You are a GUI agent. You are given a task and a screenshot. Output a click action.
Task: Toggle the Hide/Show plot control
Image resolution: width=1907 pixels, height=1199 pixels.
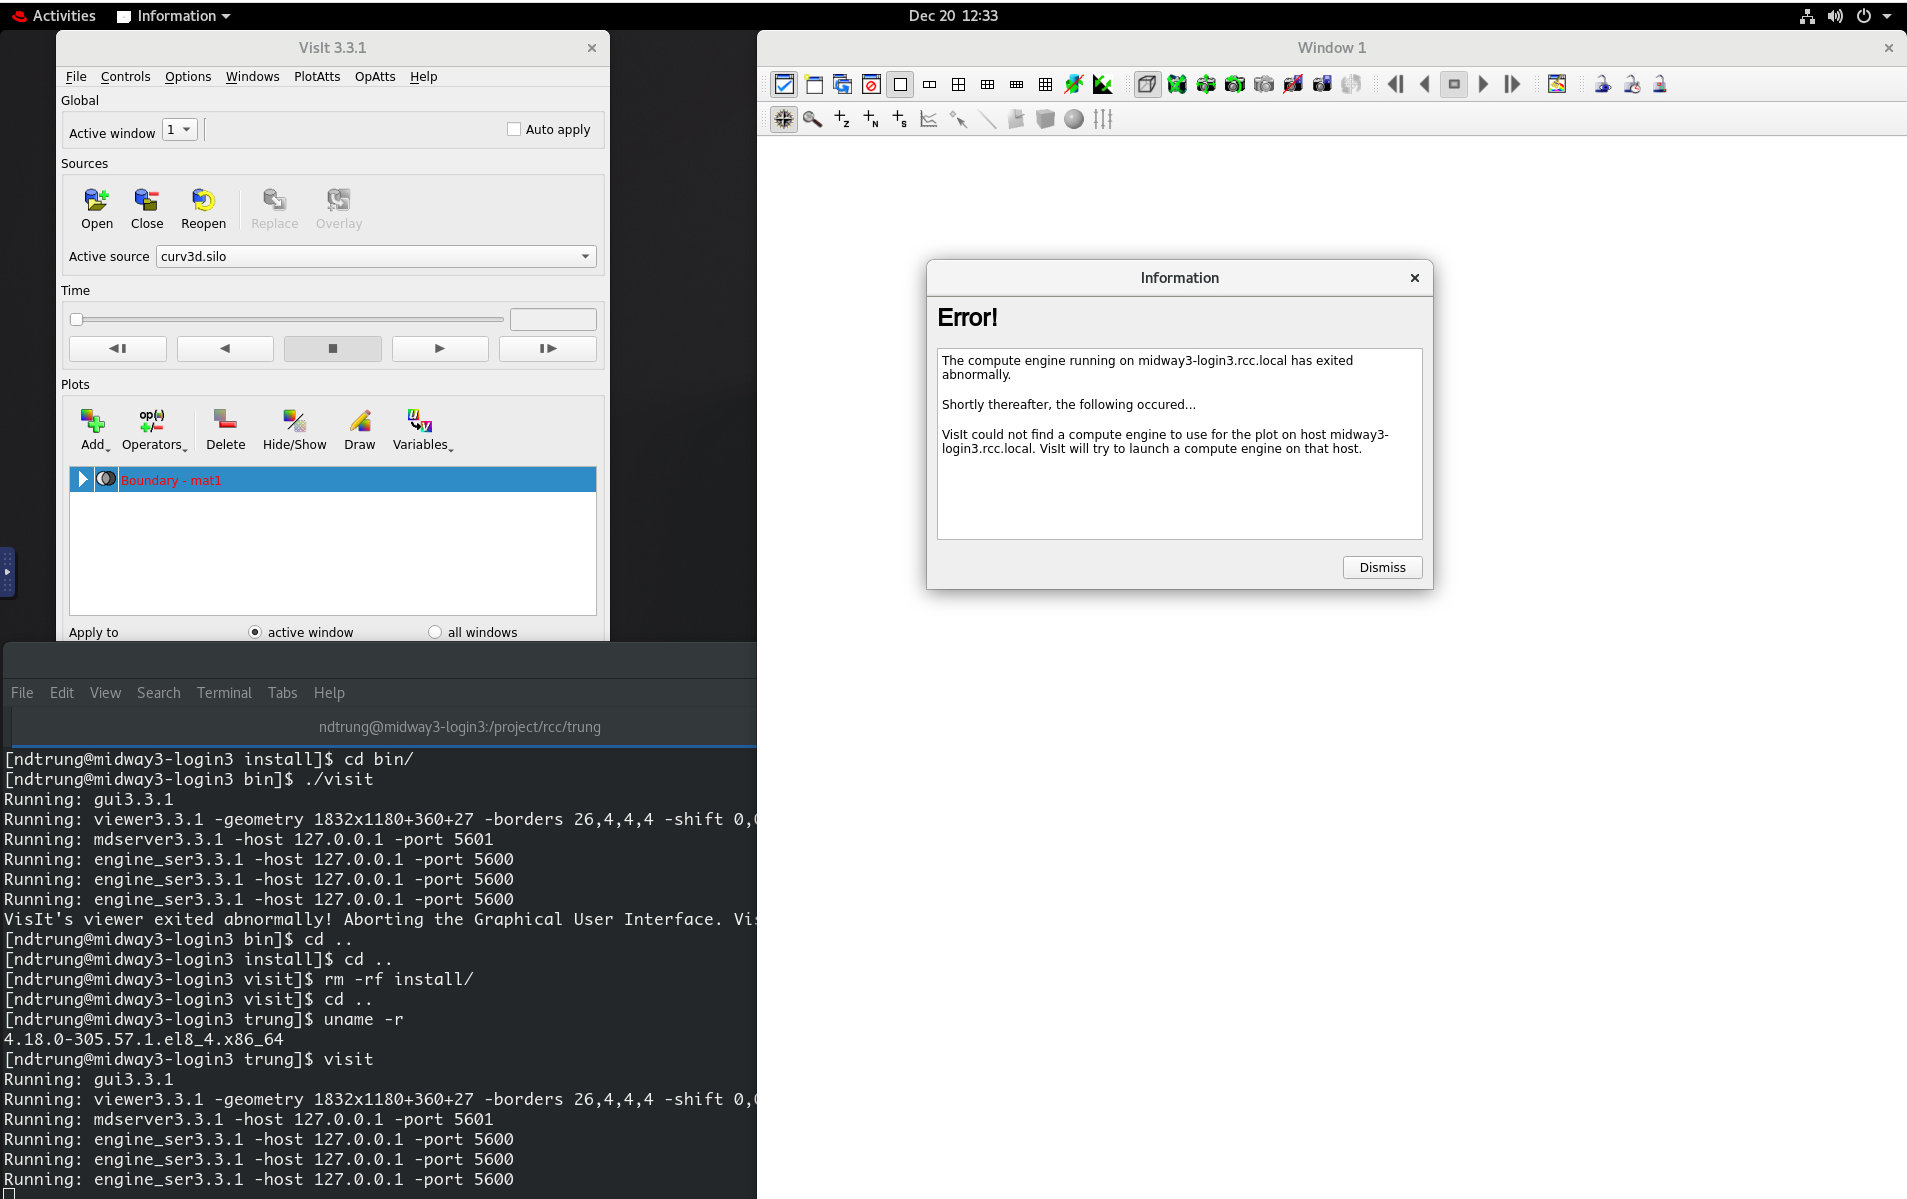tap(294, 429)
